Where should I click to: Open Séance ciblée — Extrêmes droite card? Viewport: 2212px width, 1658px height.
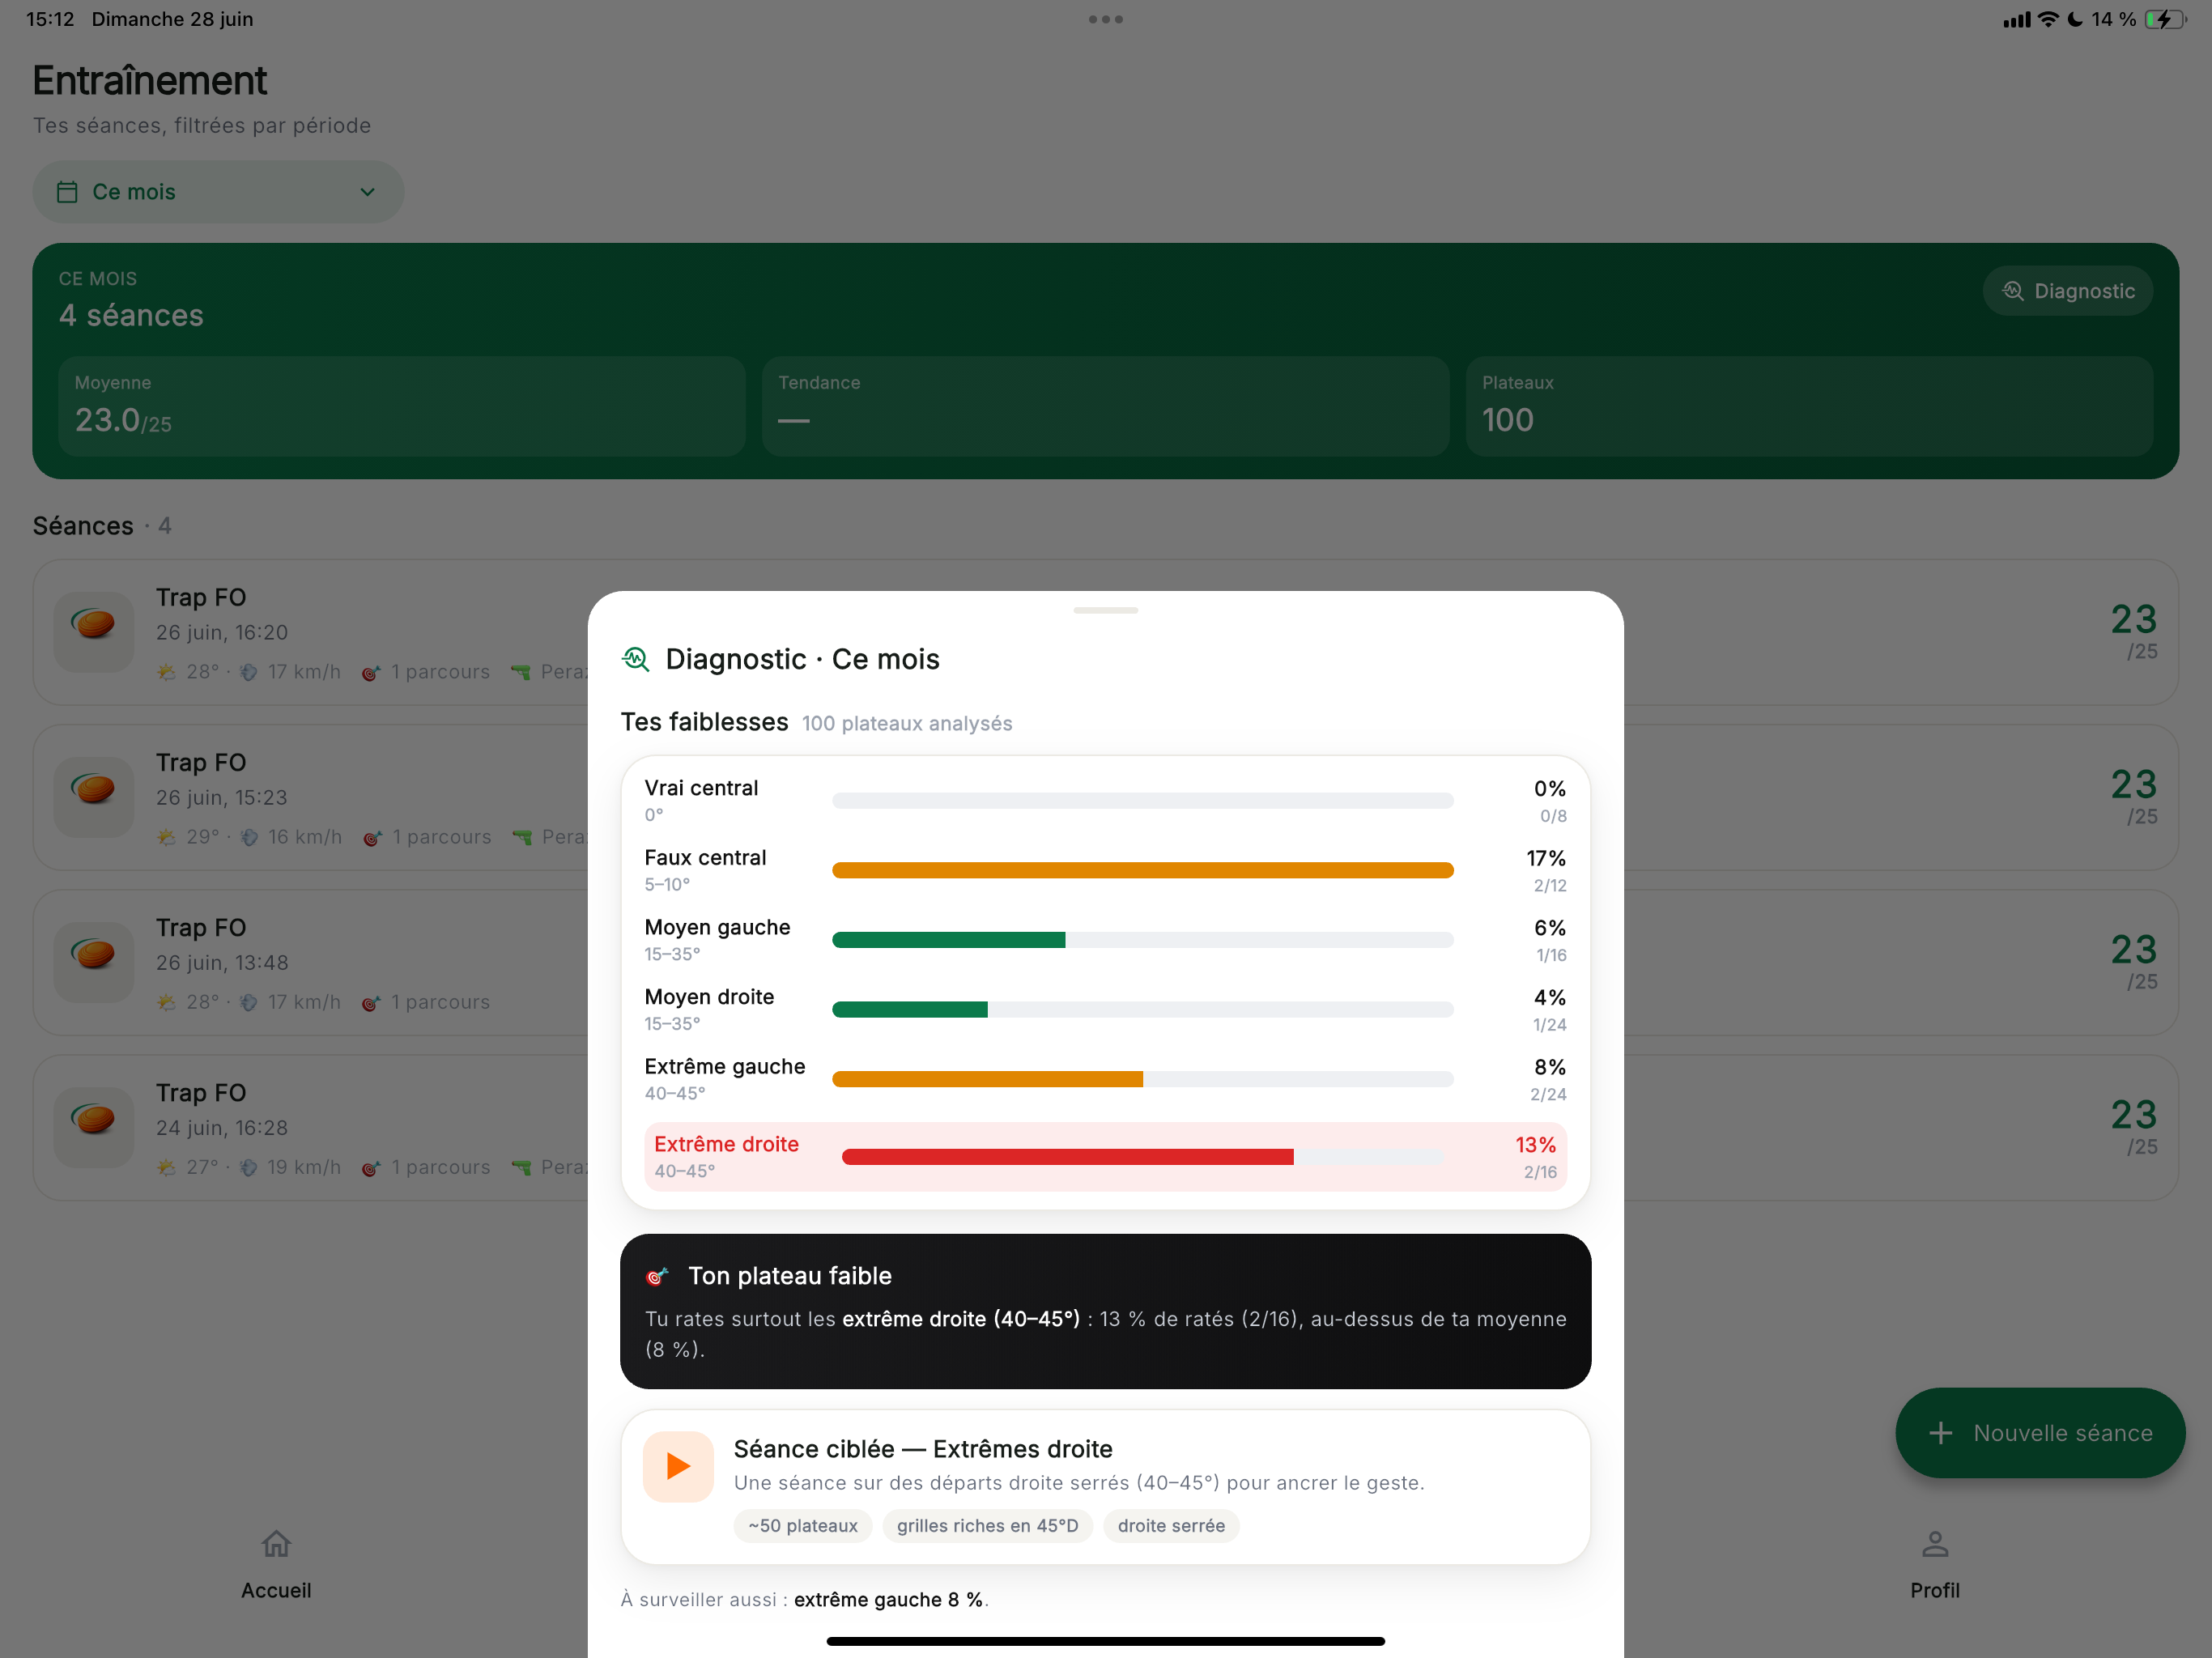pyautogui.click(x=1105, y=1487)
